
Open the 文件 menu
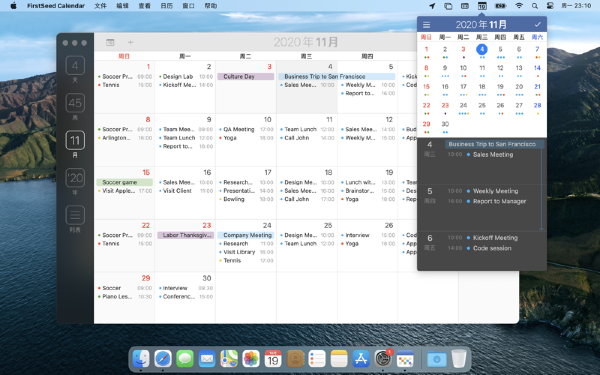point(100,6)
